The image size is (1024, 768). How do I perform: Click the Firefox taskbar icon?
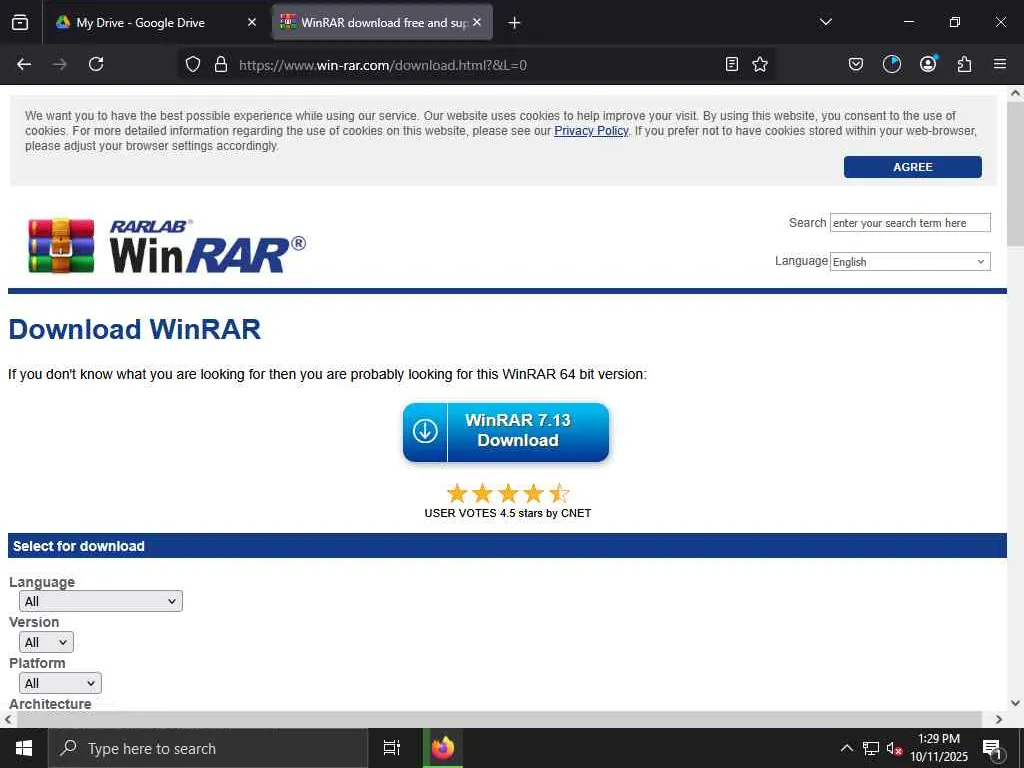(443, 748)
